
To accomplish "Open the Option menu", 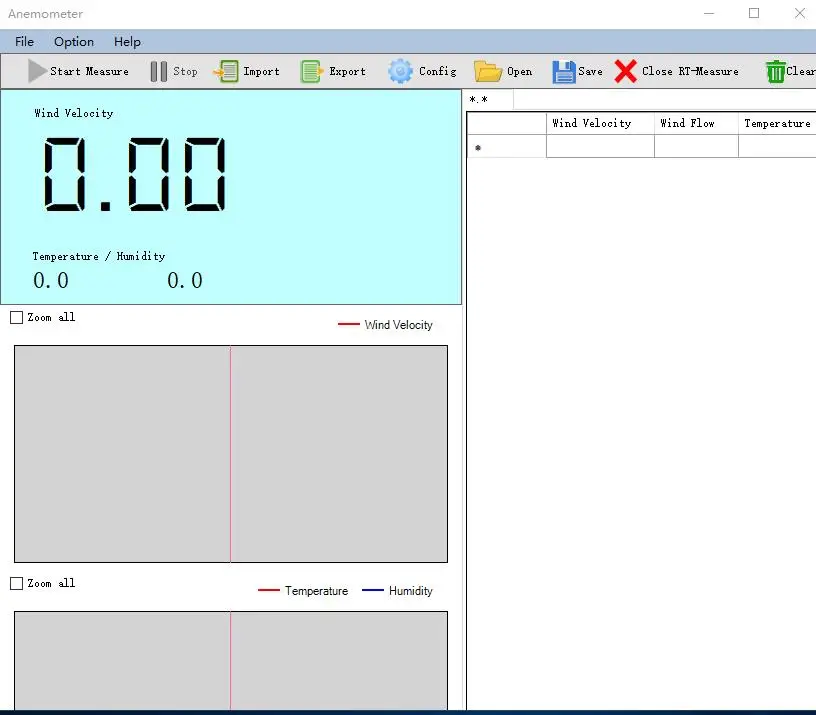I will click(74, 42).
